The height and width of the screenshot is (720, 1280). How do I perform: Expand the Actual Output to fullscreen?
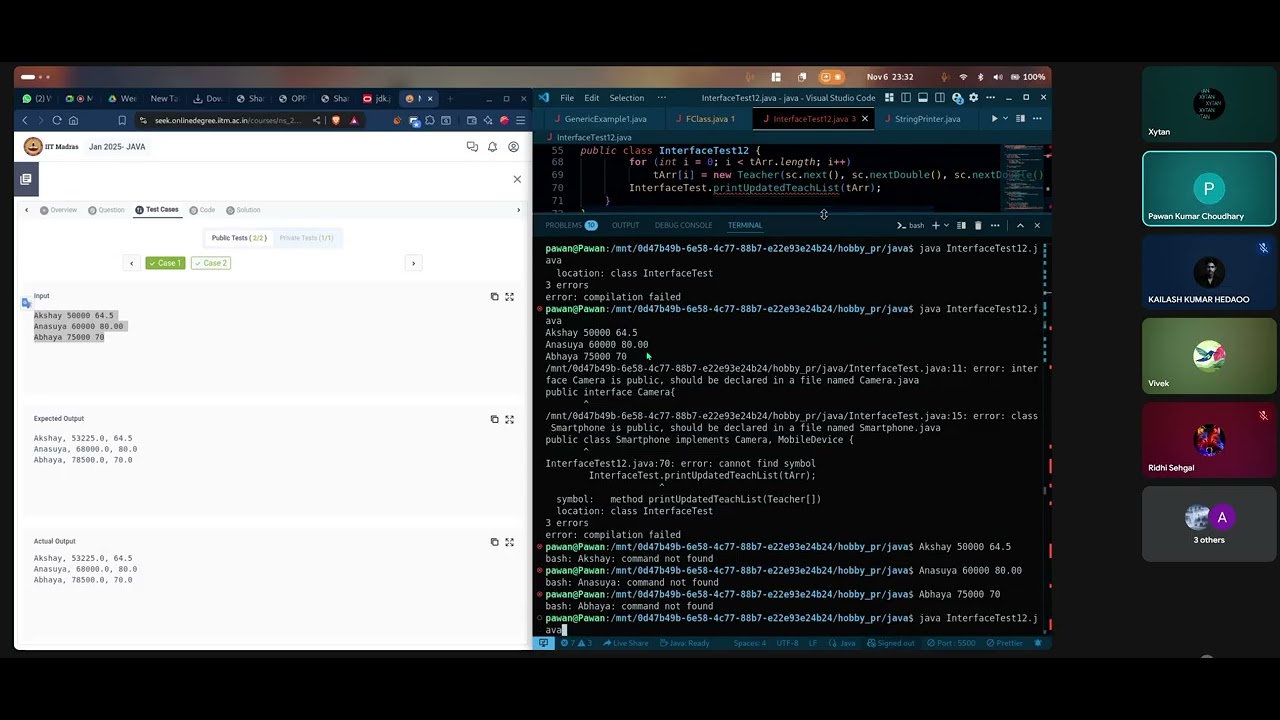click(509, 542)
